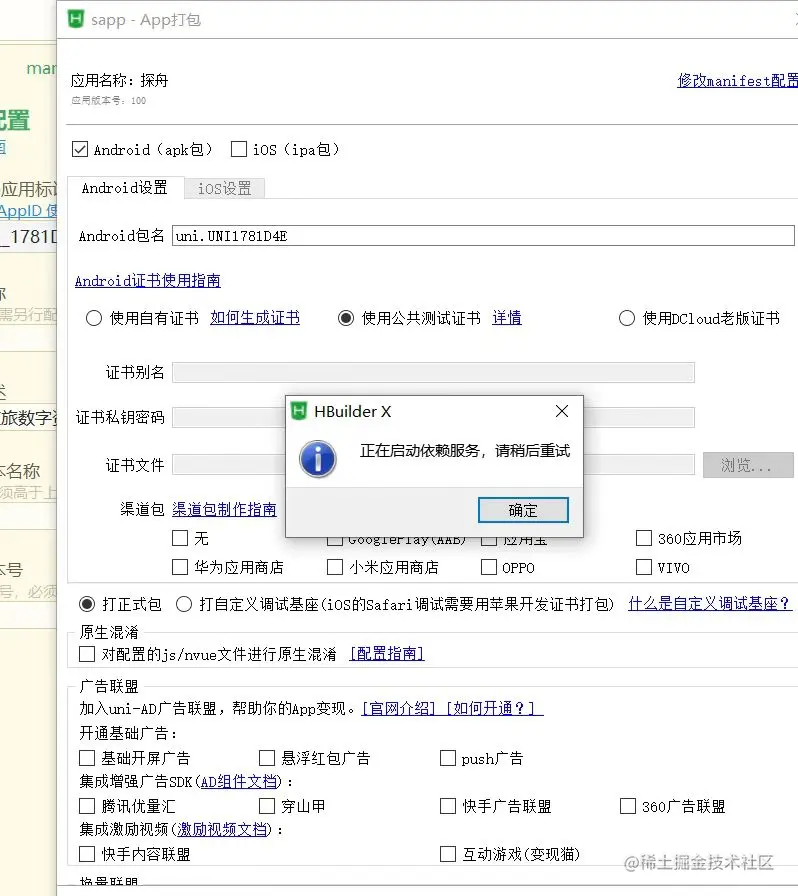Viewport: 798px width, 896px height.
Task: Click the 应用名称: 探舟 text
Action: tap(119, 81)
